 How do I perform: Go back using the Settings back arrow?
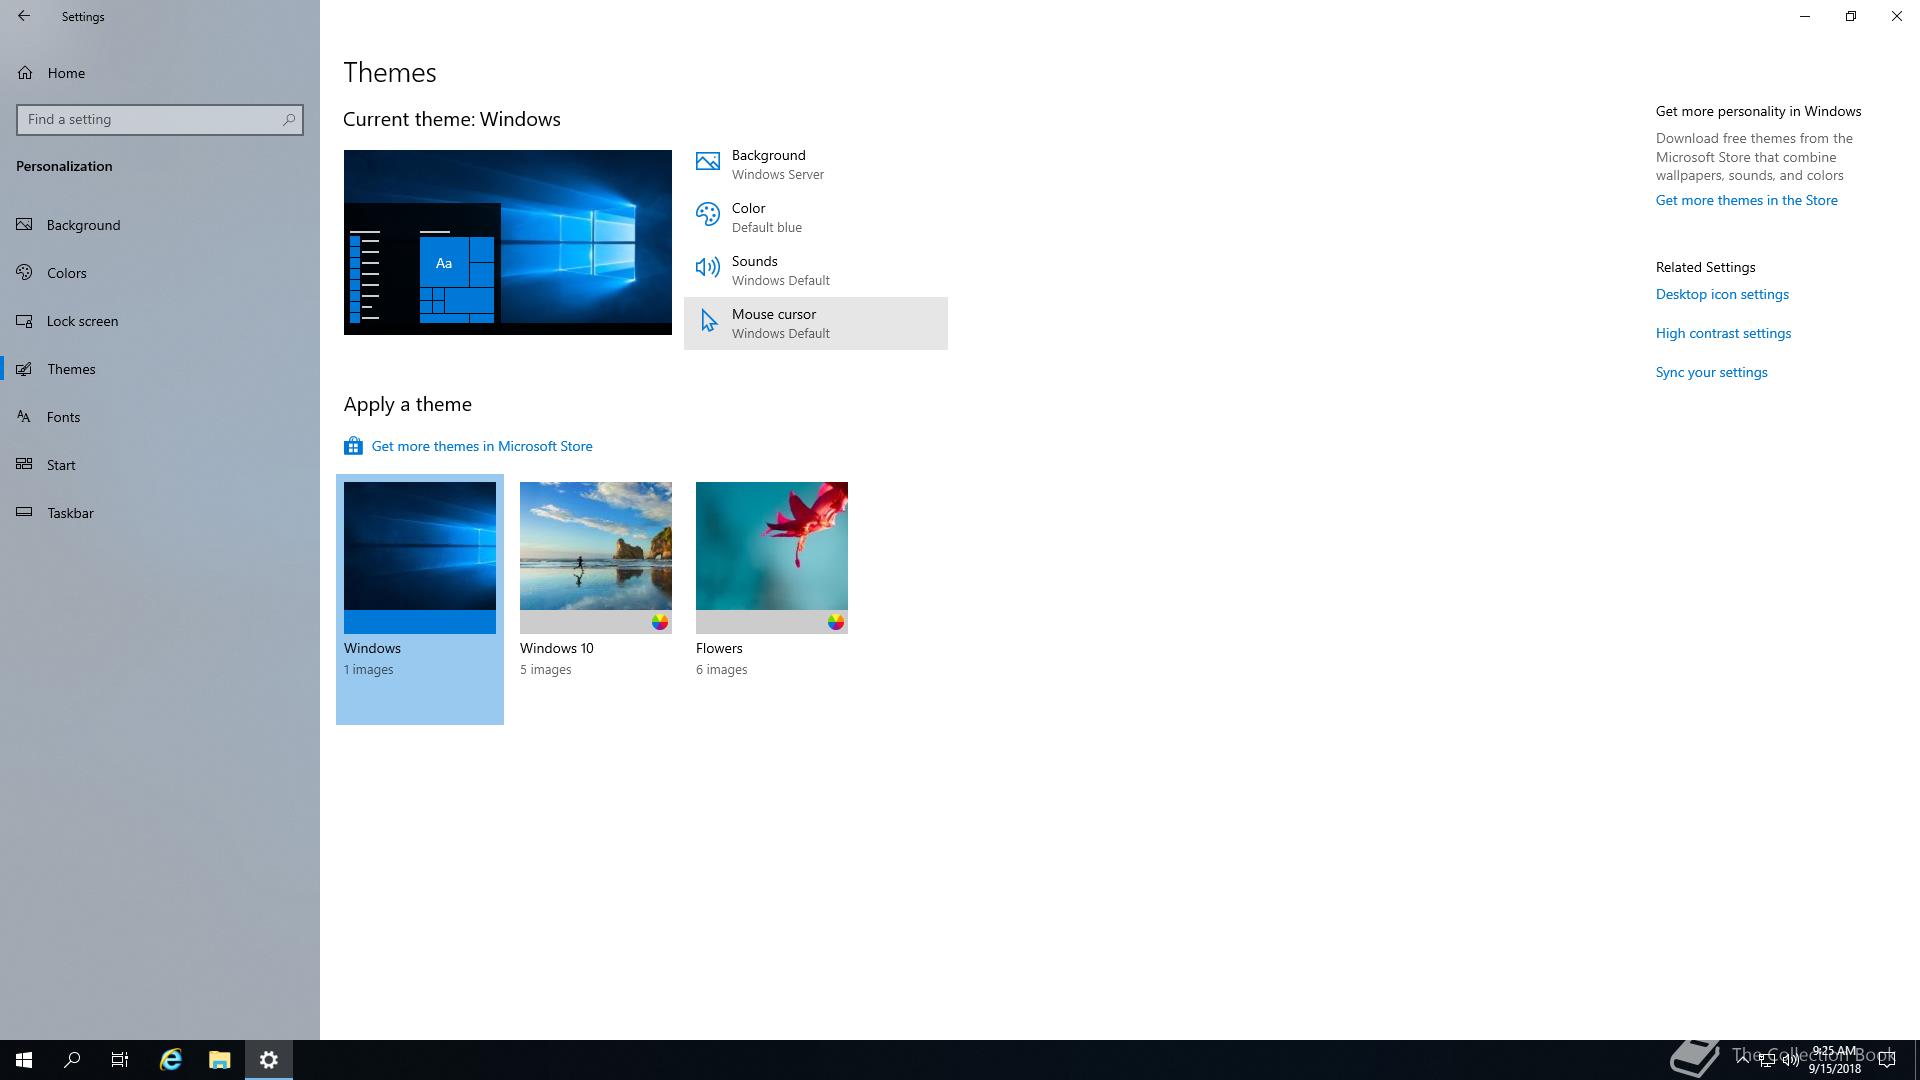pyautogui.click(x=24, y=16)
